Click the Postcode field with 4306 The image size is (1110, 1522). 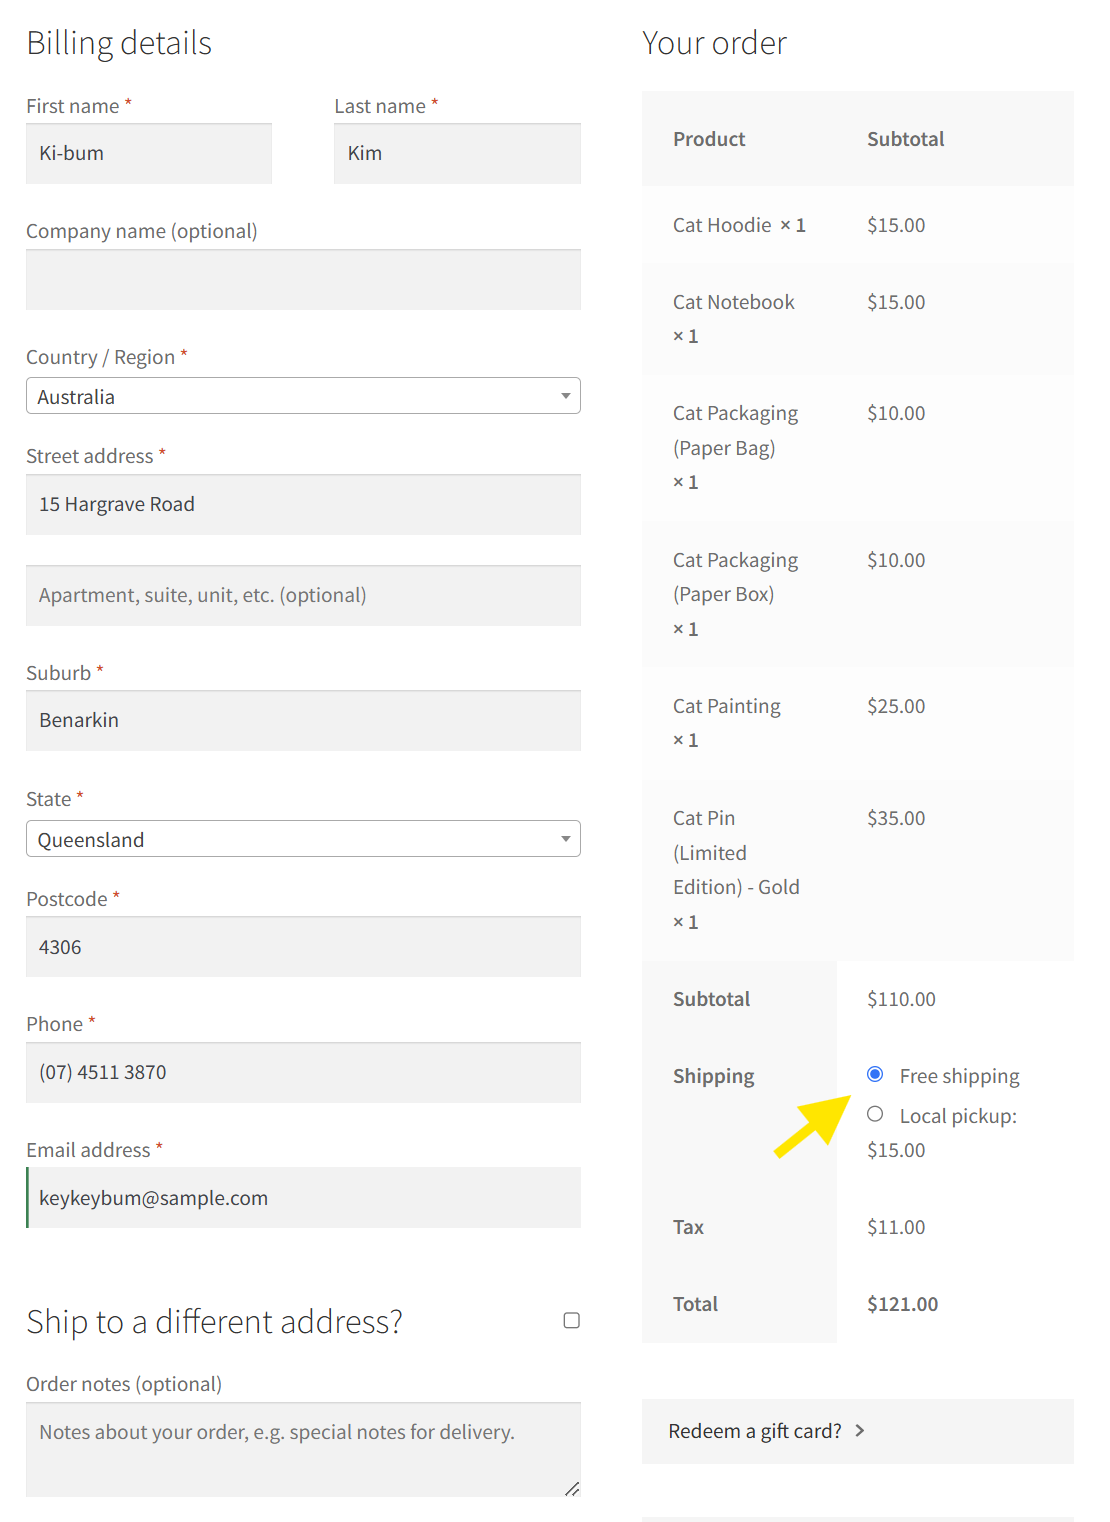303,947
